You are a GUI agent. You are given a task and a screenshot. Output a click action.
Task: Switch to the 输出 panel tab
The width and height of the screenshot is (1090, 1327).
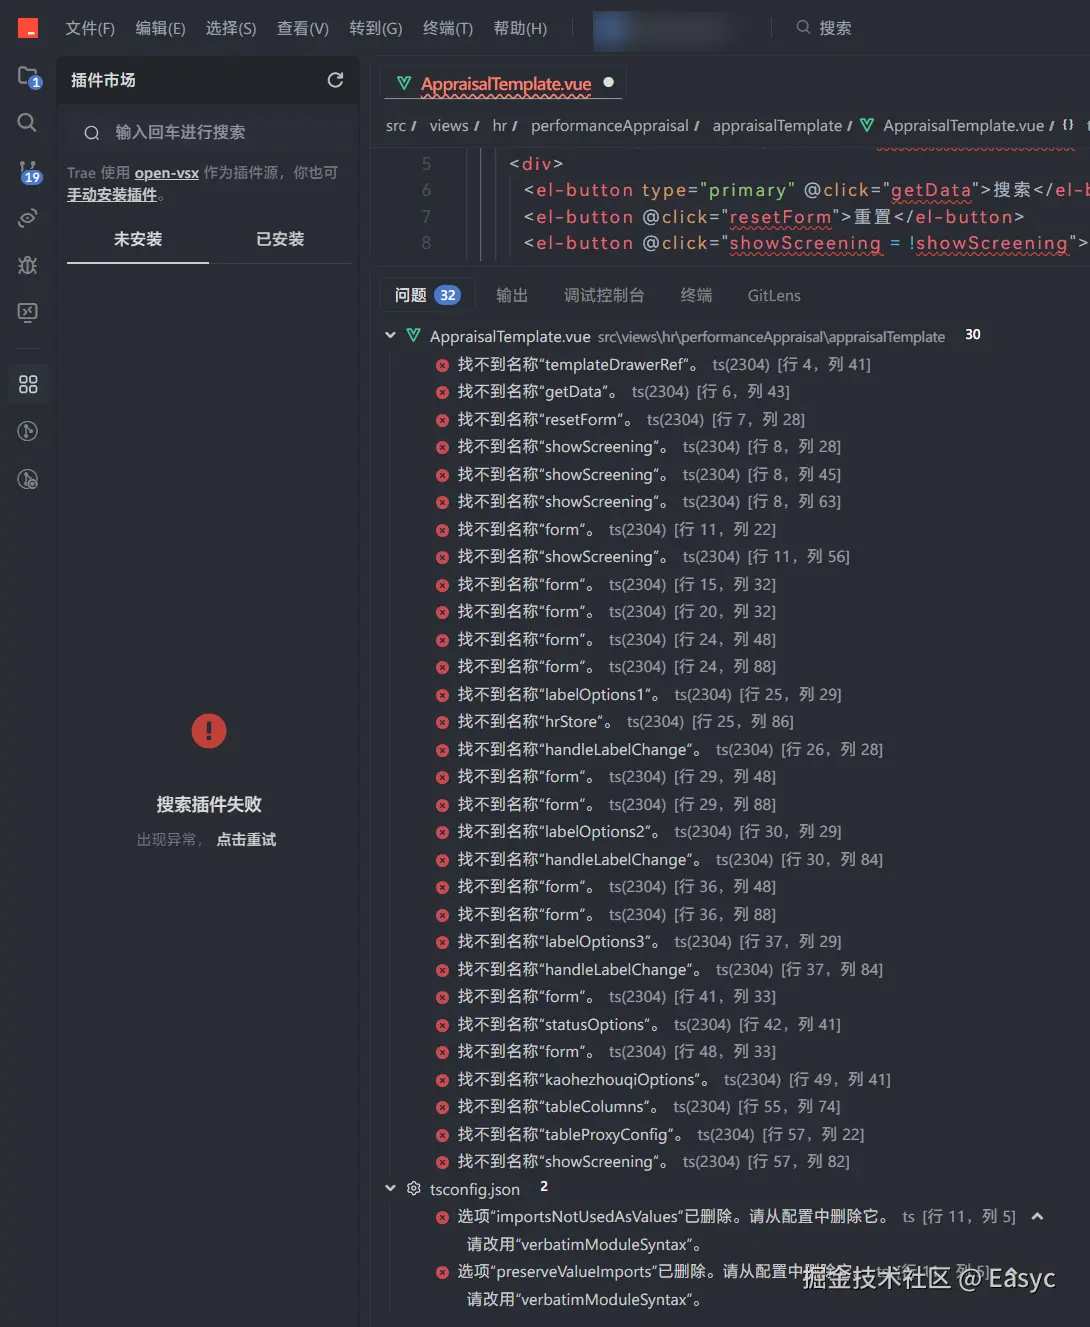click(511, 294)
